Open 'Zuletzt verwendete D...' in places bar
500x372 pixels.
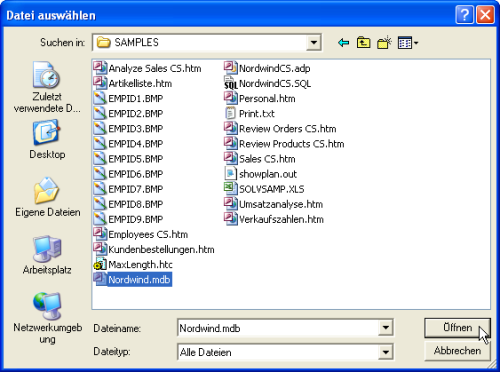47,87
